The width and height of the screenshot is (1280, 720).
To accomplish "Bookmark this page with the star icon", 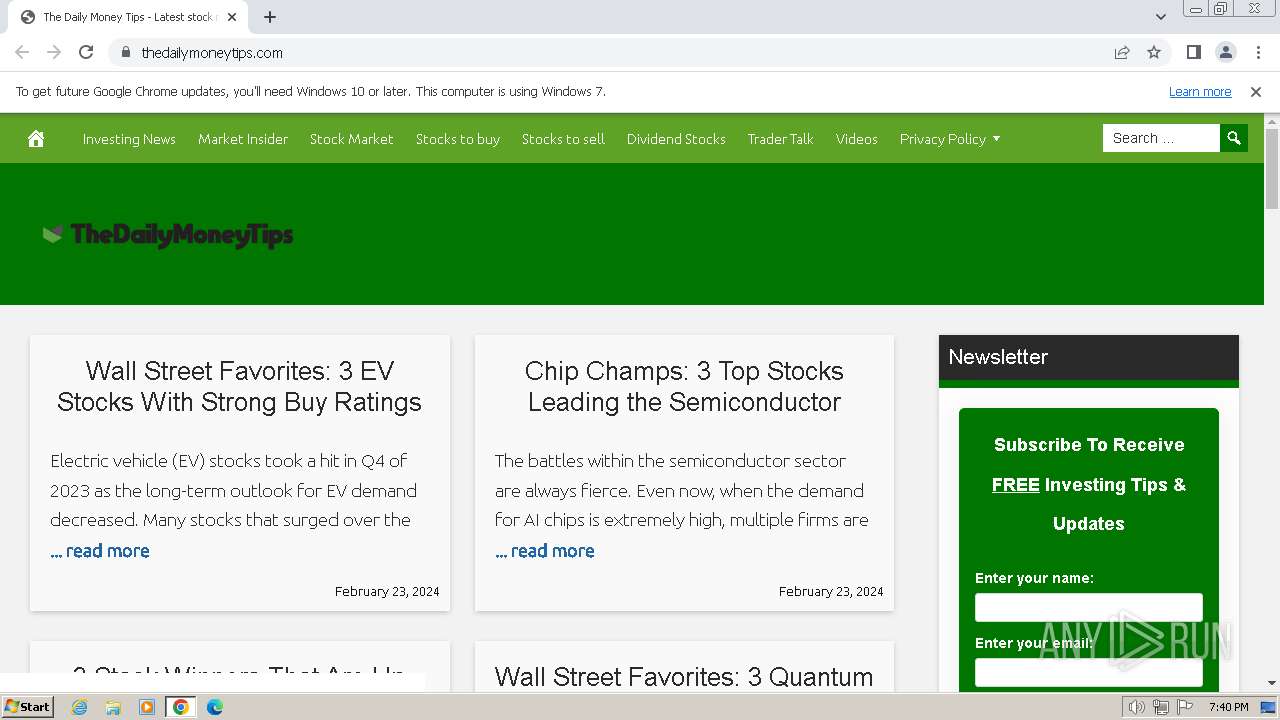I will (x=1154, y=52).
